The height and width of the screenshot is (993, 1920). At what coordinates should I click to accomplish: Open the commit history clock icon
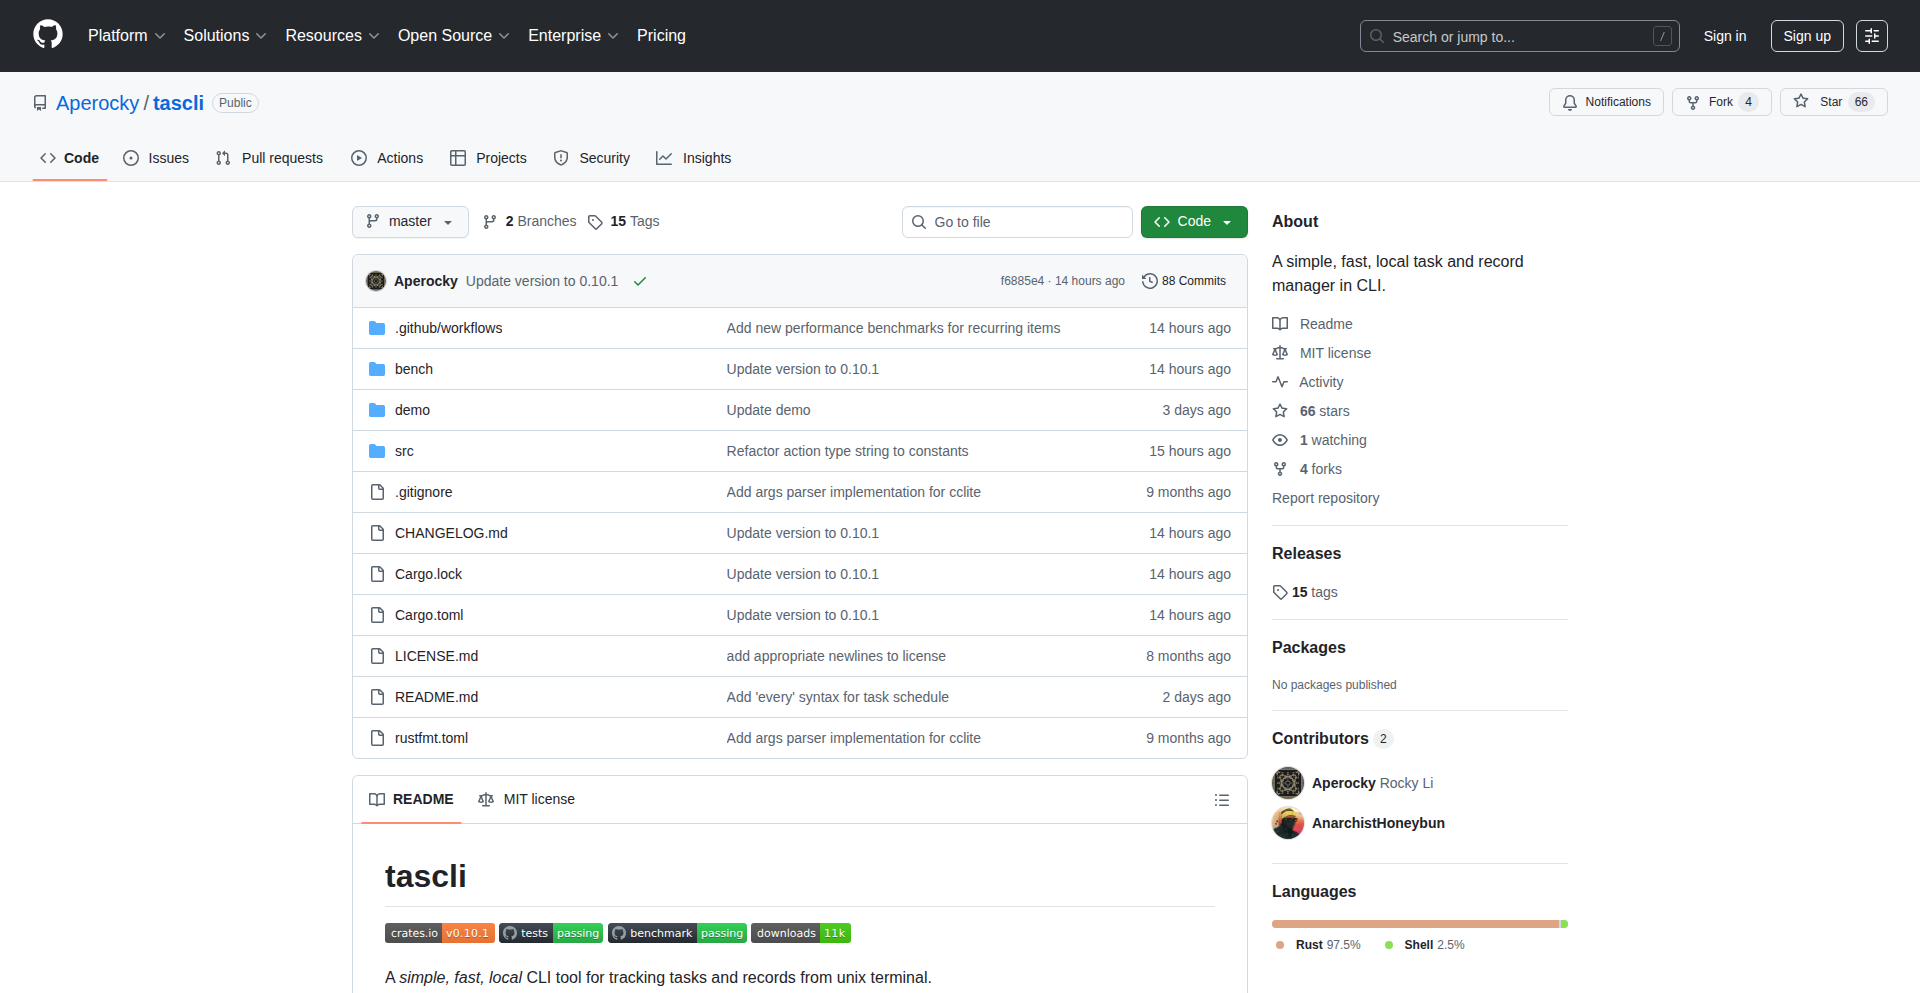point(1148,281)
